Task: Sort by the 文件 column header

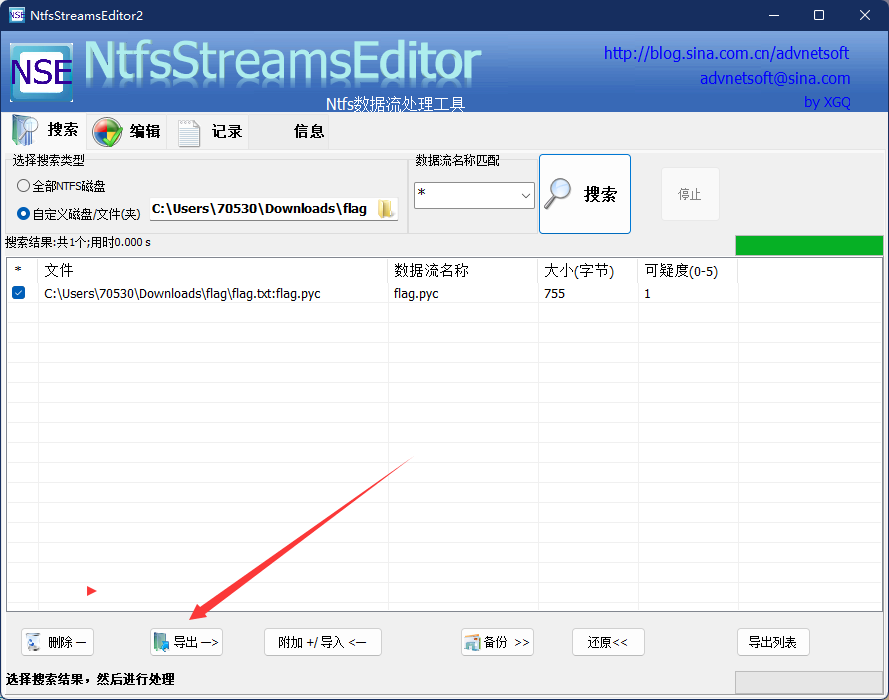Action: point(213,270)
